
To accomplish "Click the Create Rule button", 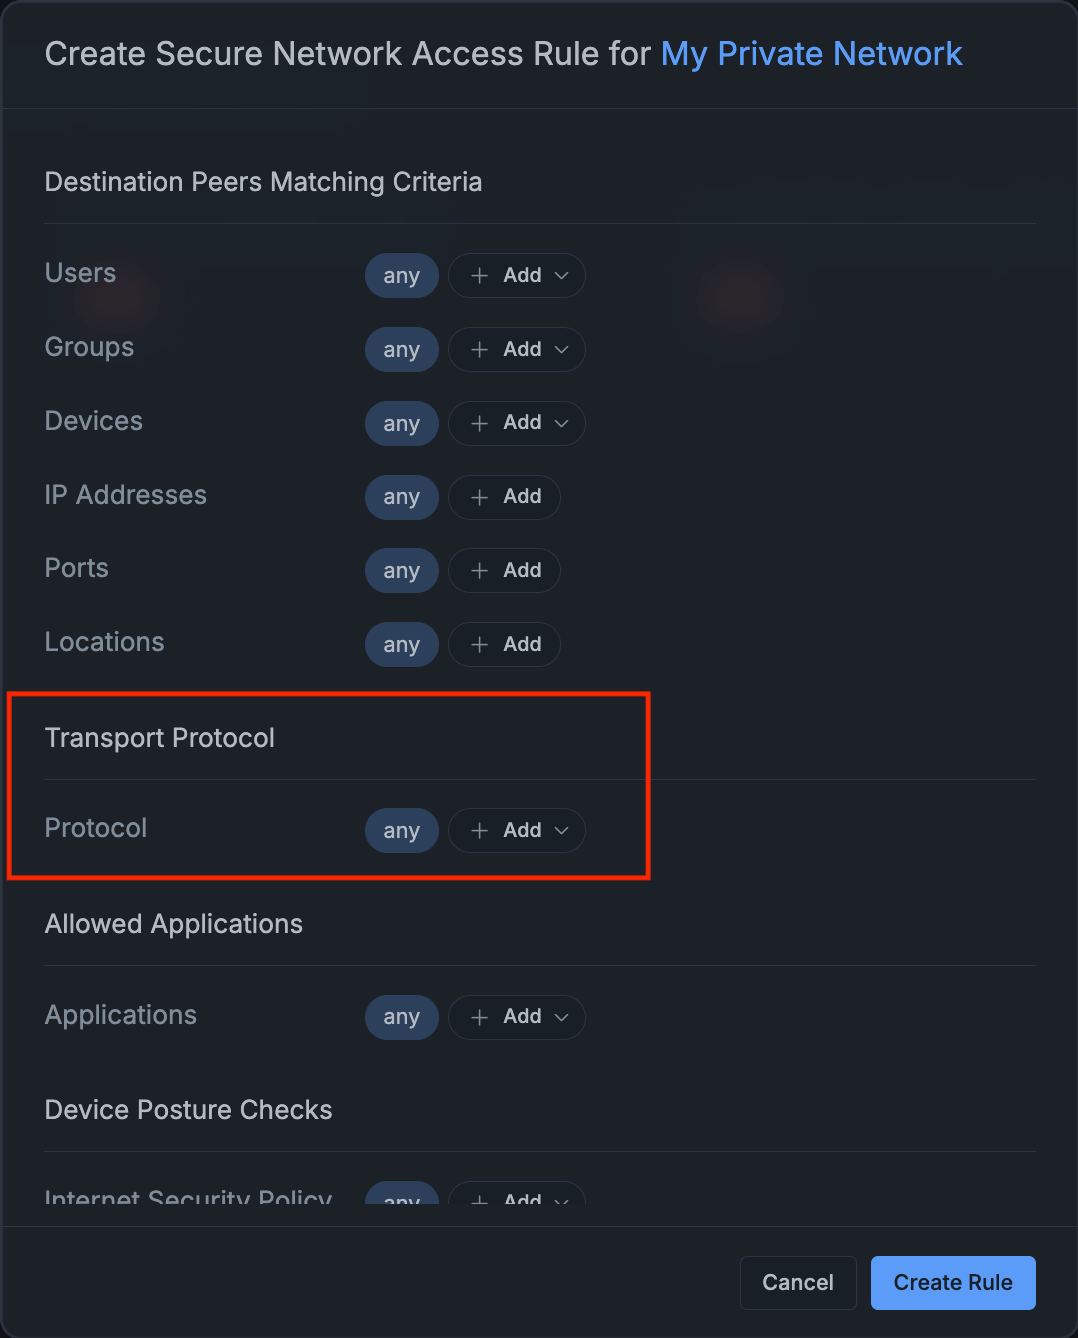I will click(952, 1282).
